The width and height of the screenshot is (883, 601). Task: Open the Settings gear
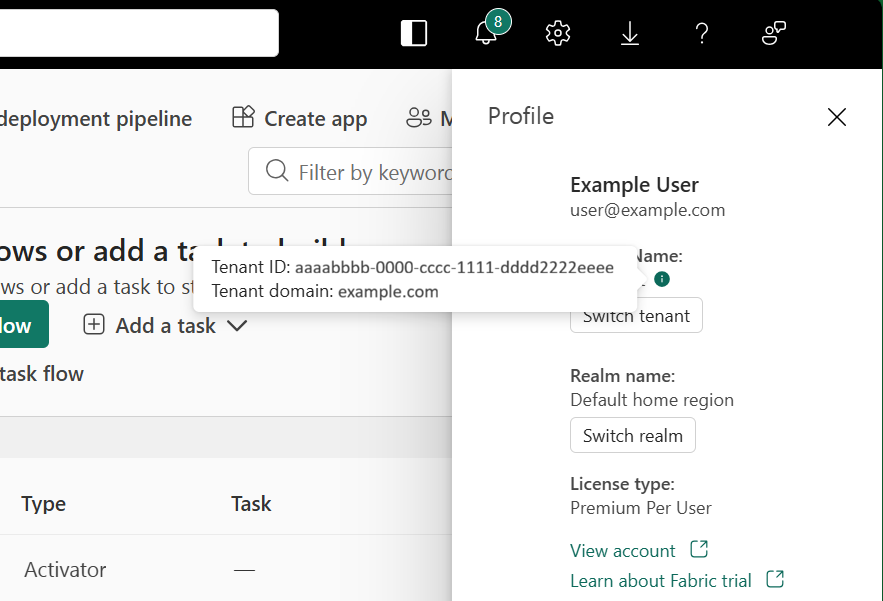(x=557, y=32)
